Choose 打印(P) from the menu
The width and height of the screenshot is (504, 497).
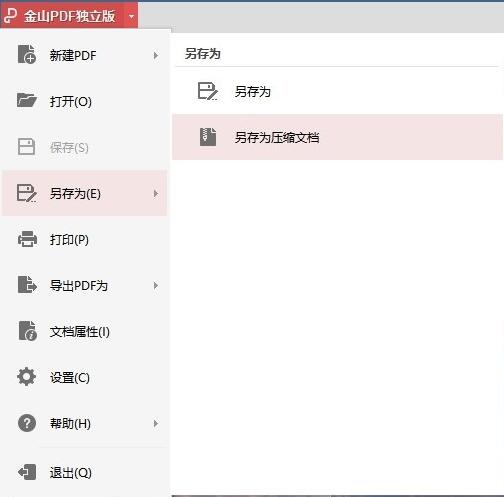click(85, 239)
